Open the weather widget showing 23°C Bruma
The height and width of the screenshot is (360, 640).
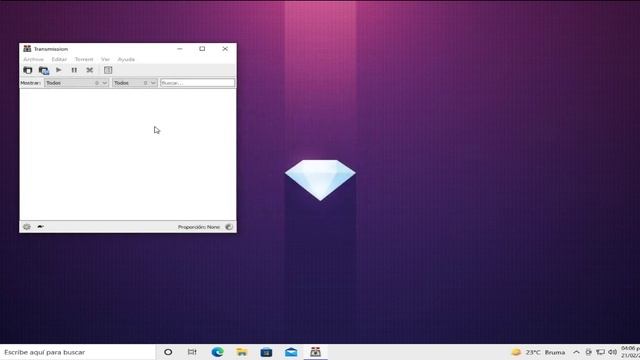coord(539,352)
